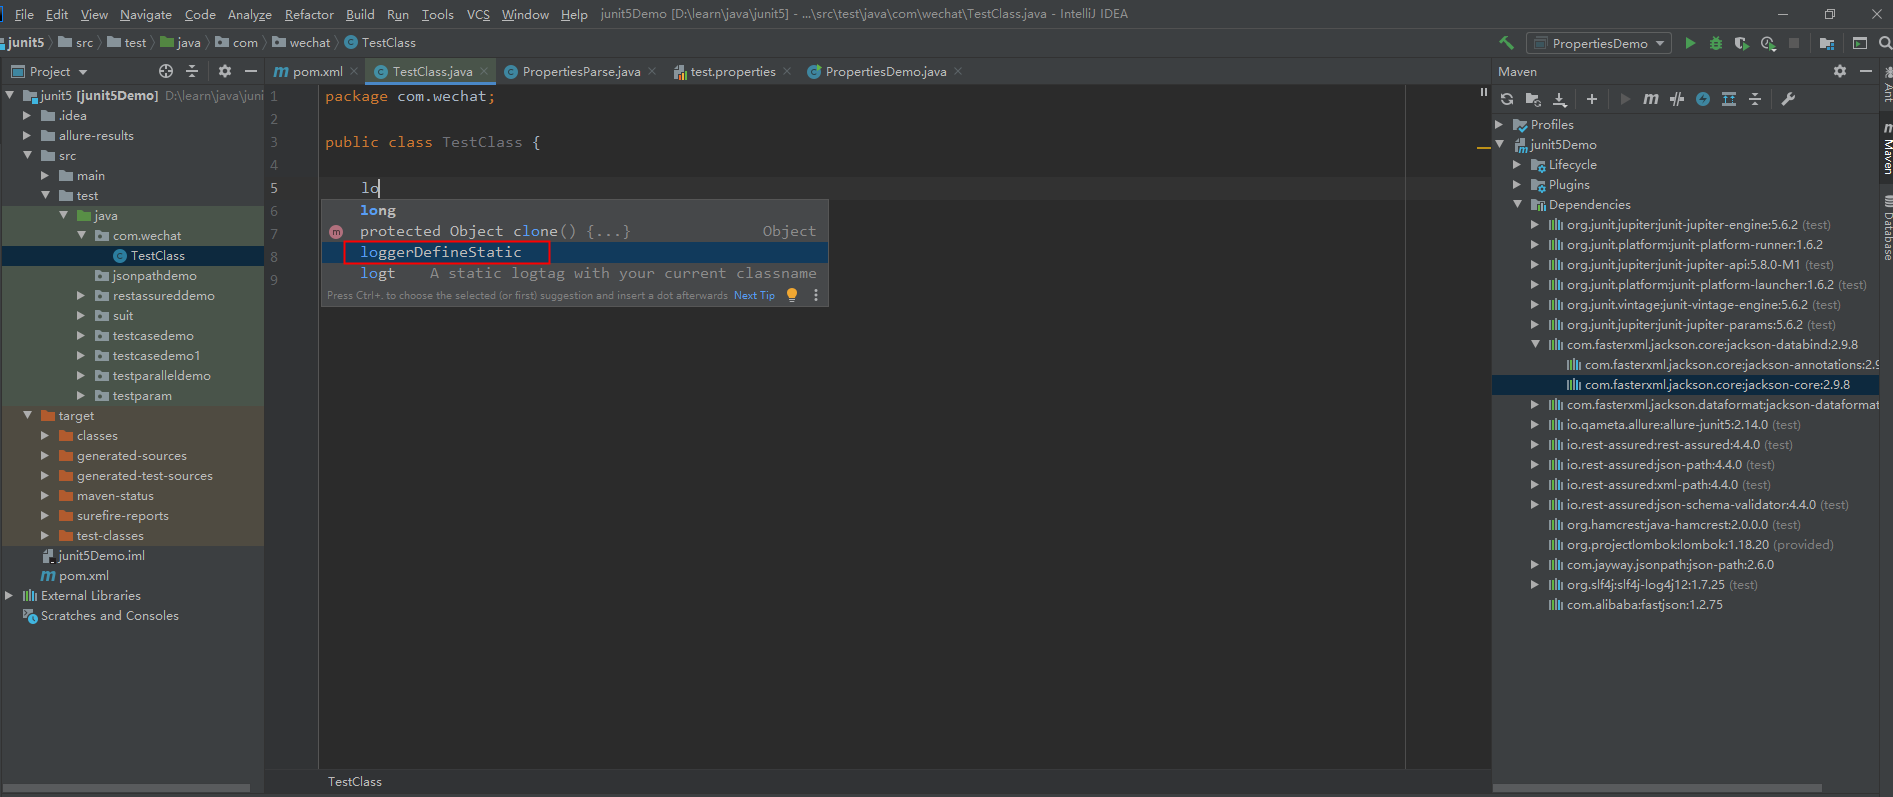Open the VCS menu
The width and height of the screenshot is (1893, 797).
coord(478,14)
